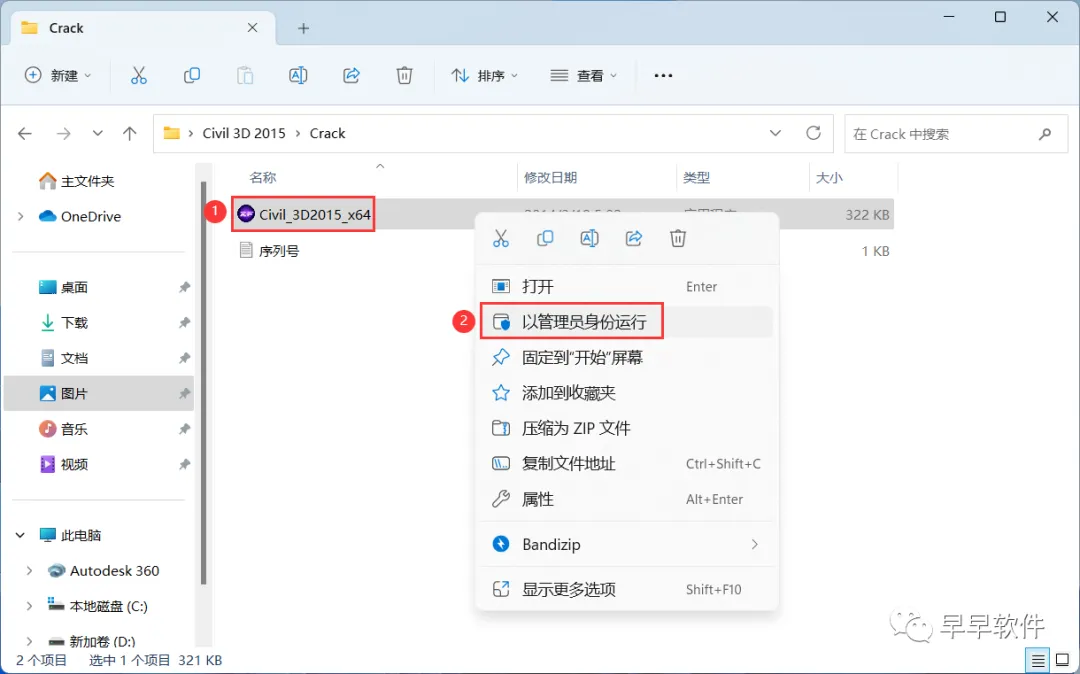The height and width of the screenshot is (674, 1080).
Task: Click the Delete icon in the context menu
Action: coord(678,238)
